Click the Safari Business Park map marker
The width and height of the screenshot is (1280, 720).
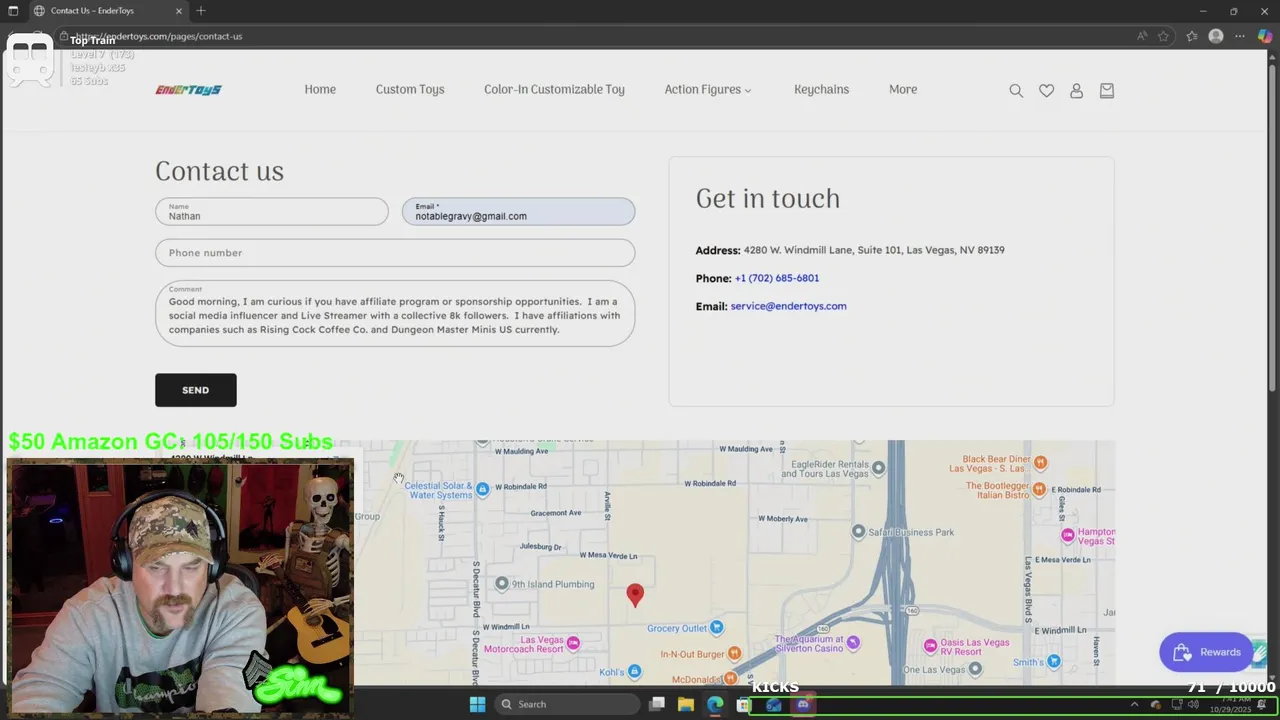click(858, 532)
